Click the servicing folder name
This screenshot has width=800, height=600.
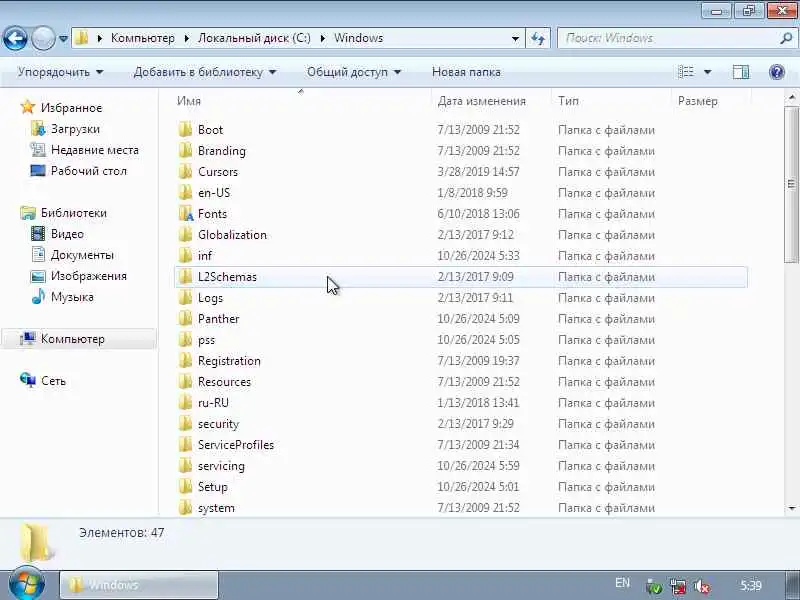point(221,466)
